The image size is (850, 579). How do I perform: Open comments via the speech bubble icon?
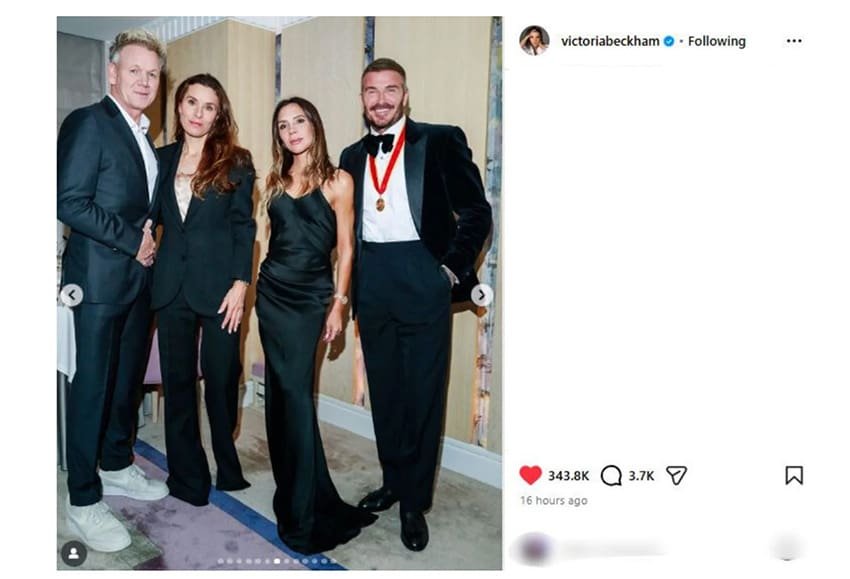point(611,475)
